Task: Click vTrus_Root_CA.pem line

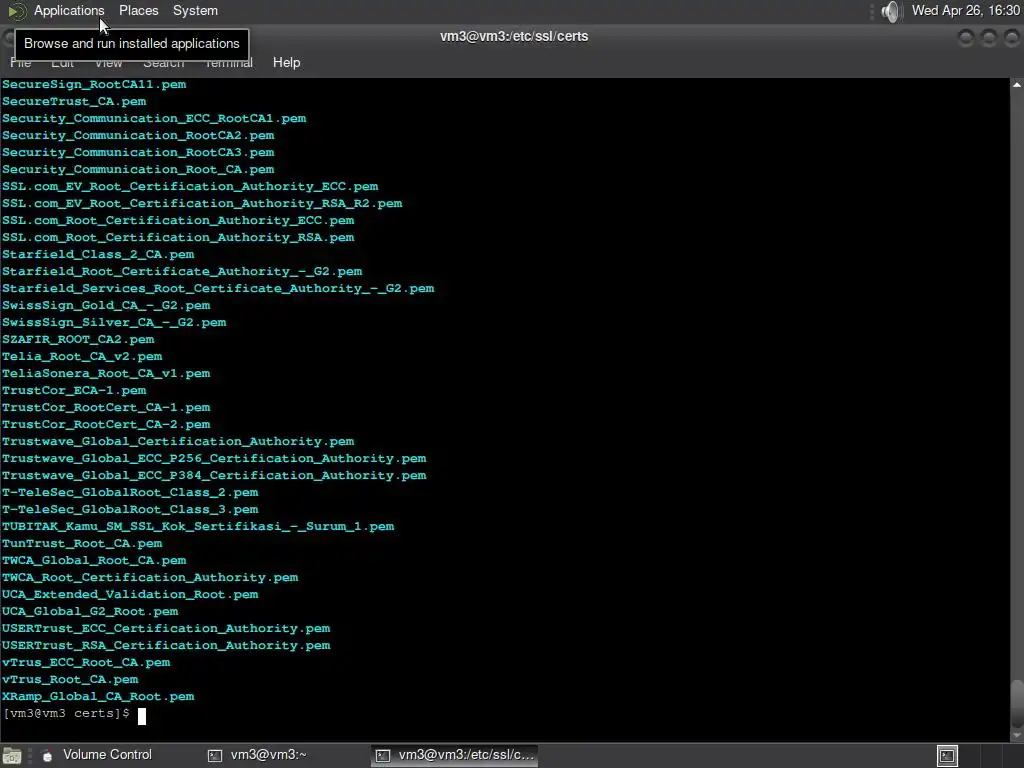Action: click(70, 679)
